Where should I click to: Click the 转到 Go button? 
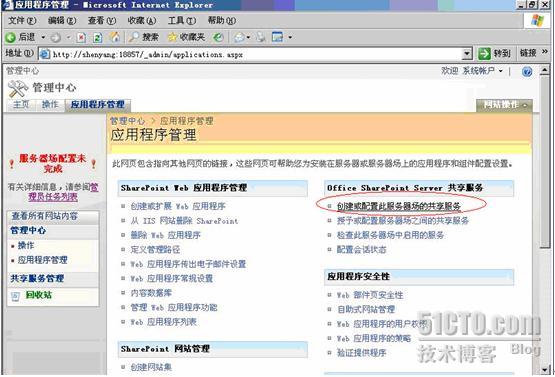pos(494,54)
